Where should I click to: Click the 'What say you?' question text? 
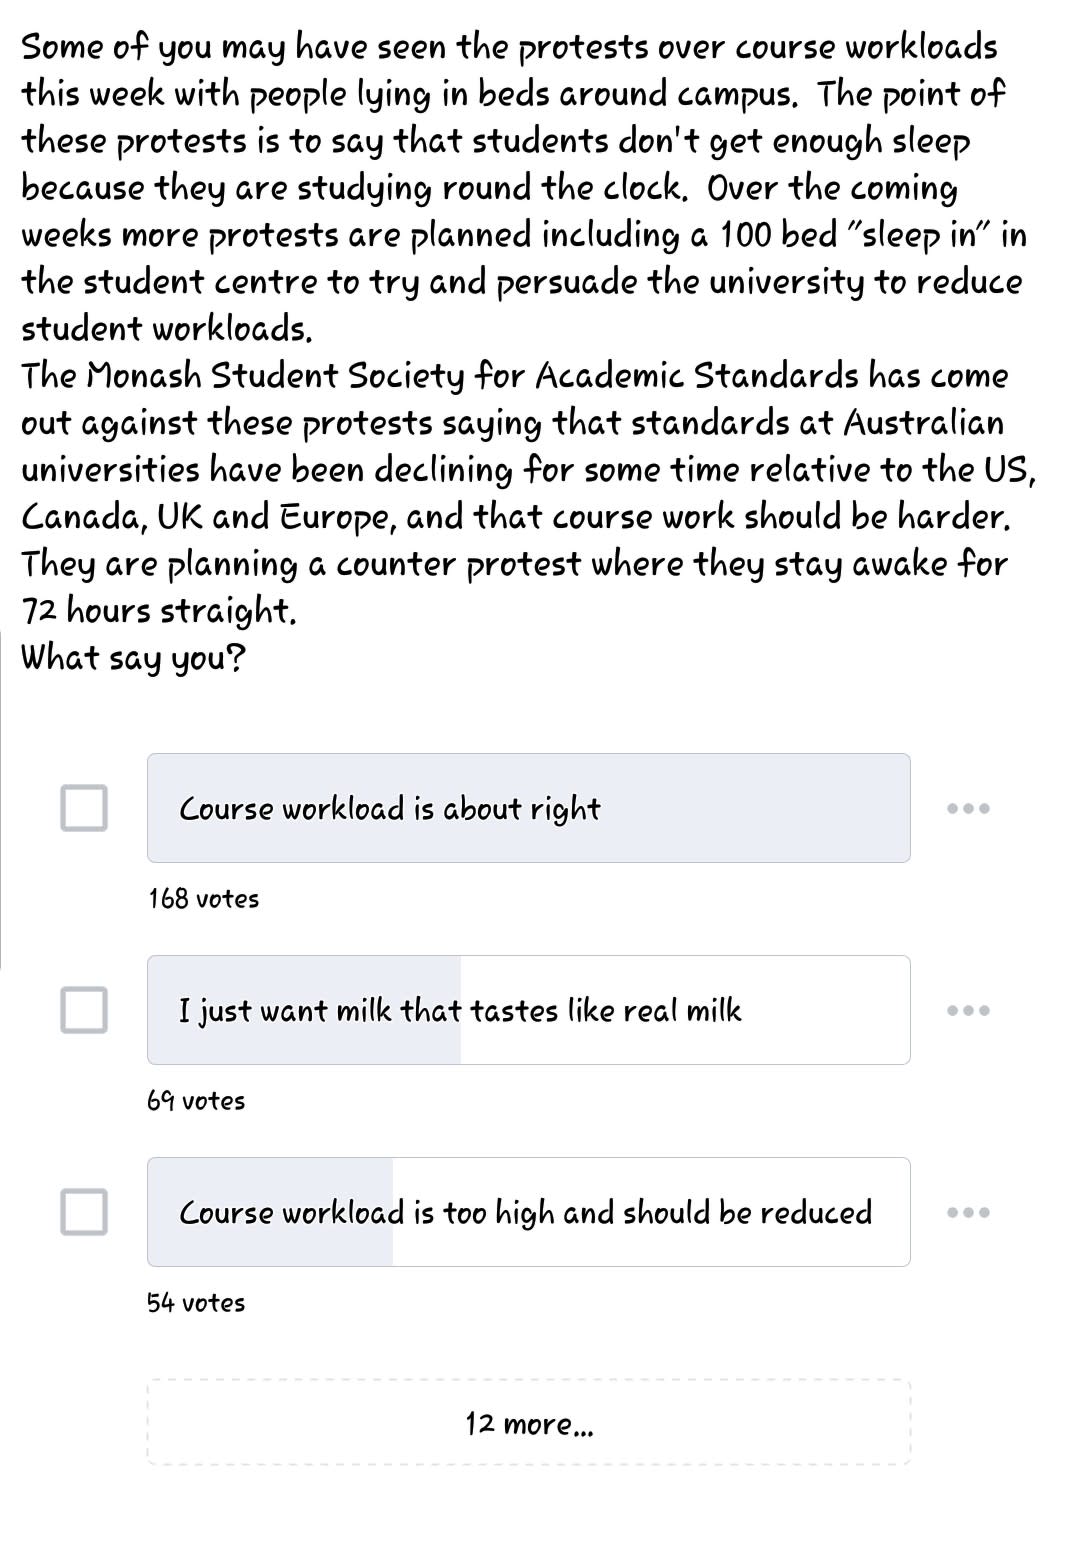(x=133, y=658)
